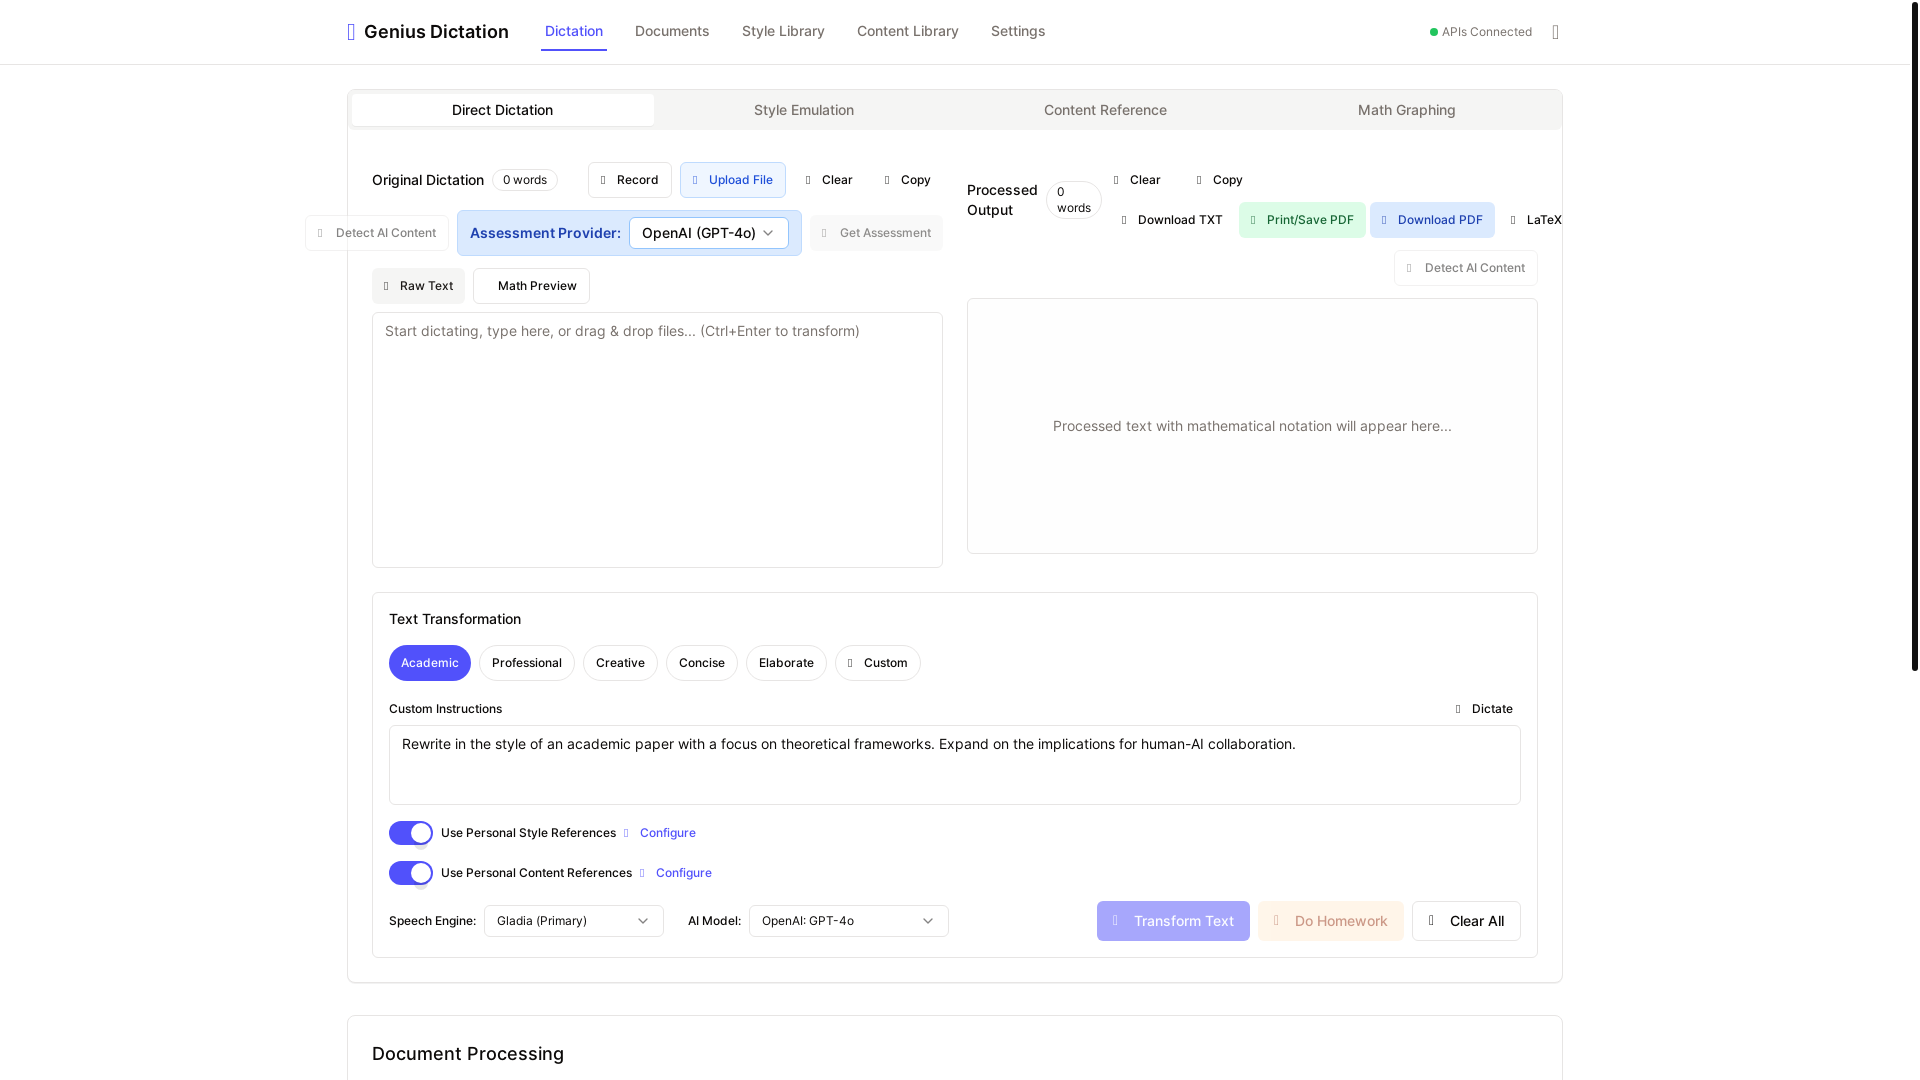Click the Document Processing heading
Image resolution: width=1920 pixels, height=1080 pixels.
pos(468,1054)
